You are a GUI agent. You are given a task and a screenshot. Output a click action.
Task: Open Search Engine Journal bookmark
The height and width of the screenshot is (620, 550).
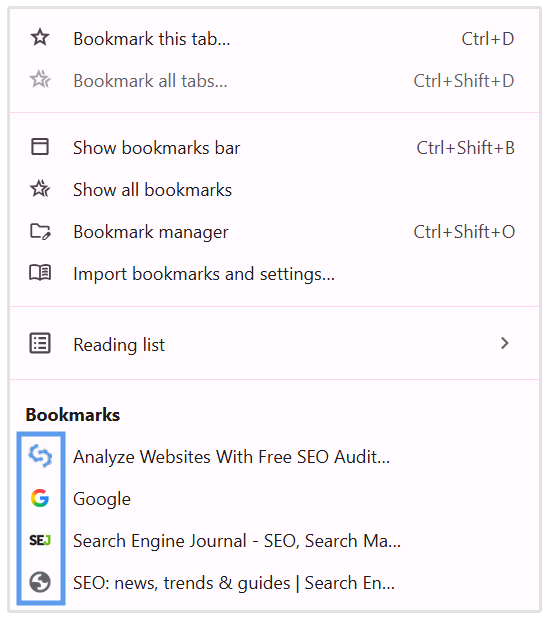(274, 541)
